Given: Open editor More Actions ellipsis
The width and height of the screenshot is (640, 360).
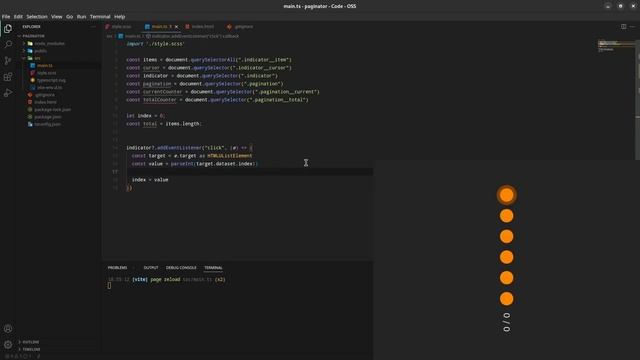Looking at the screenshot, I should click(632, 27).
